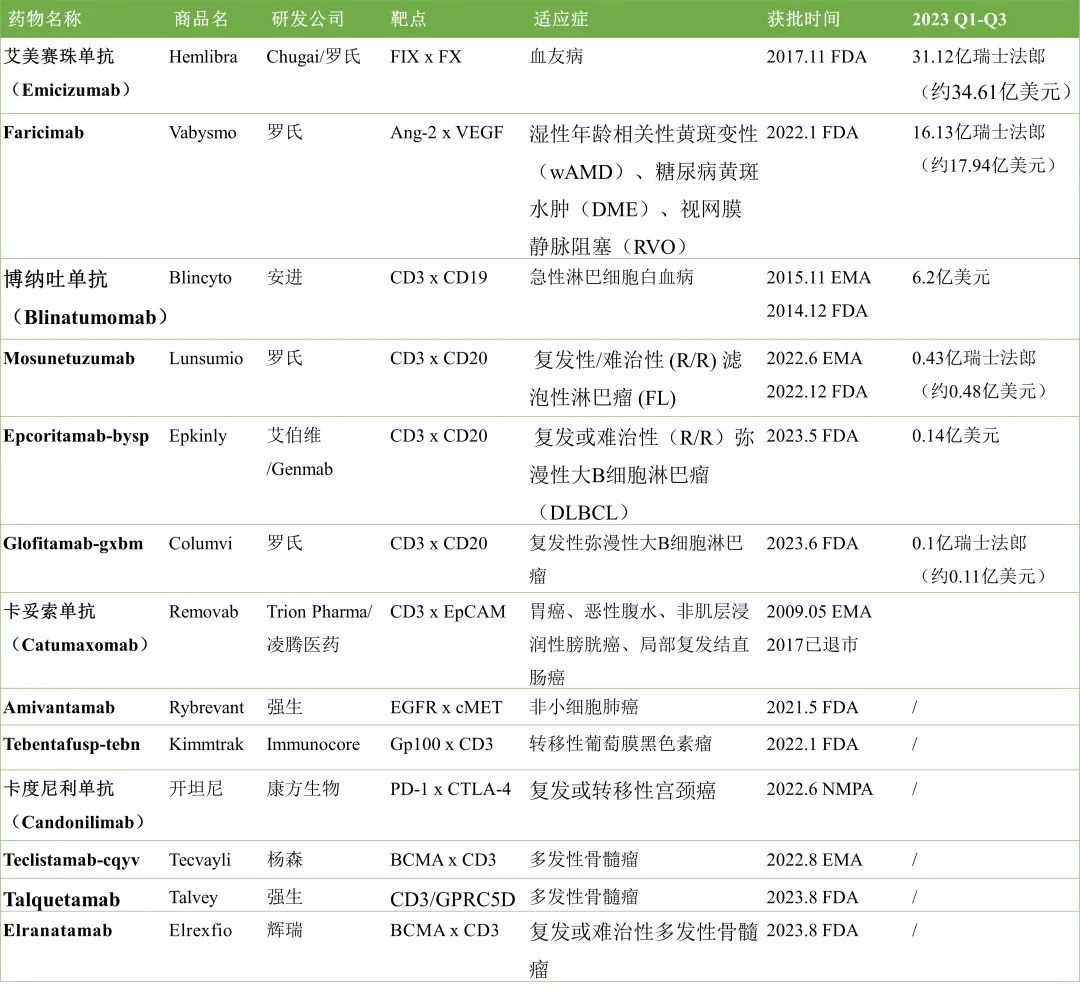The width and height of the screenshot is (1080, 993).
Task: Select the Mosunetuzumab drug name
Action: [x=69, y=358]
